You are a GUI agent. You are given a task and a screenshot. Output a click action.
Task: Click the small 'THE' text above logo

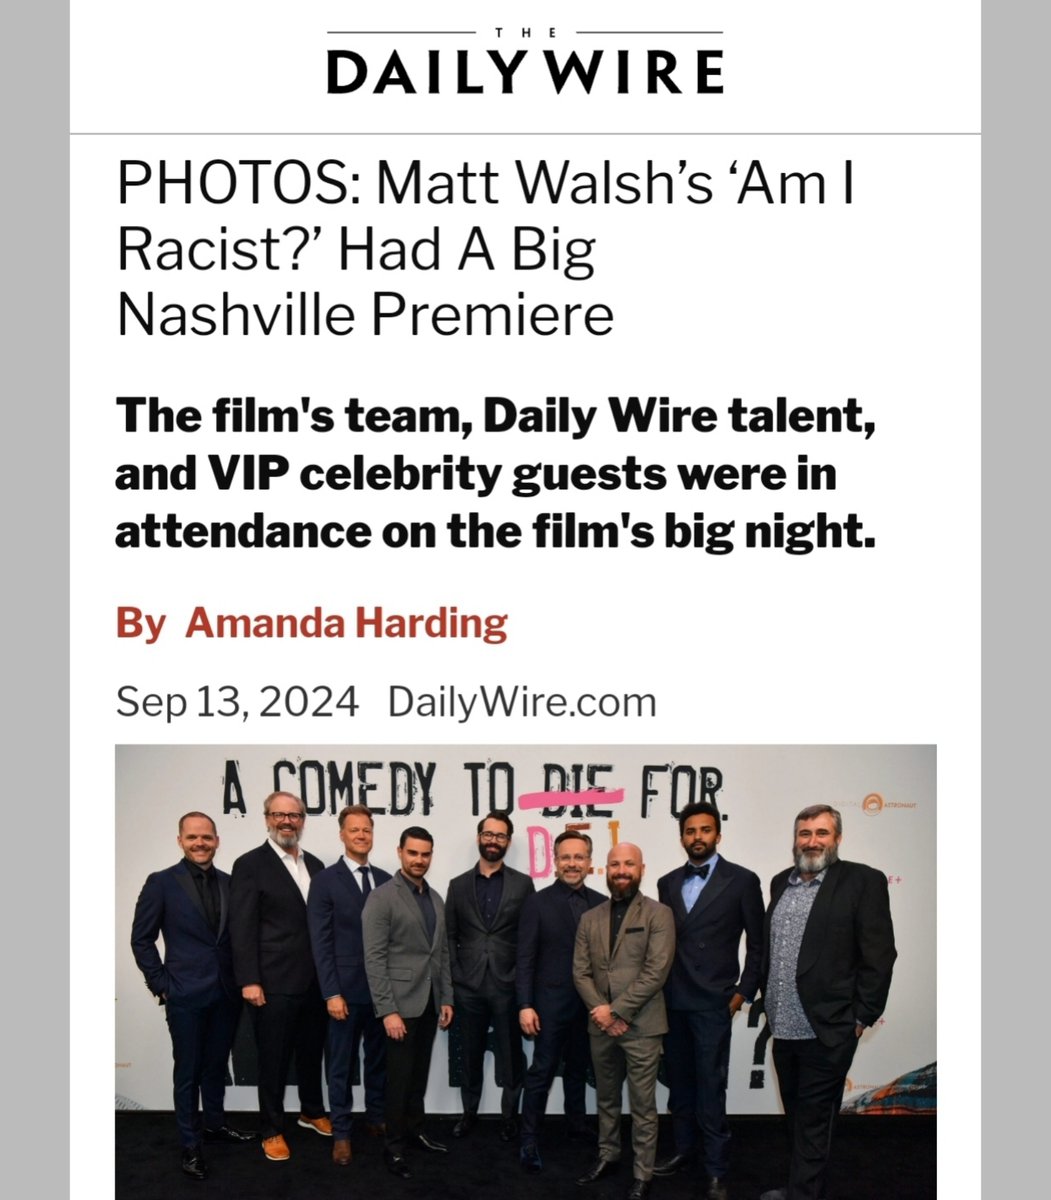click(x=525, y=33)
